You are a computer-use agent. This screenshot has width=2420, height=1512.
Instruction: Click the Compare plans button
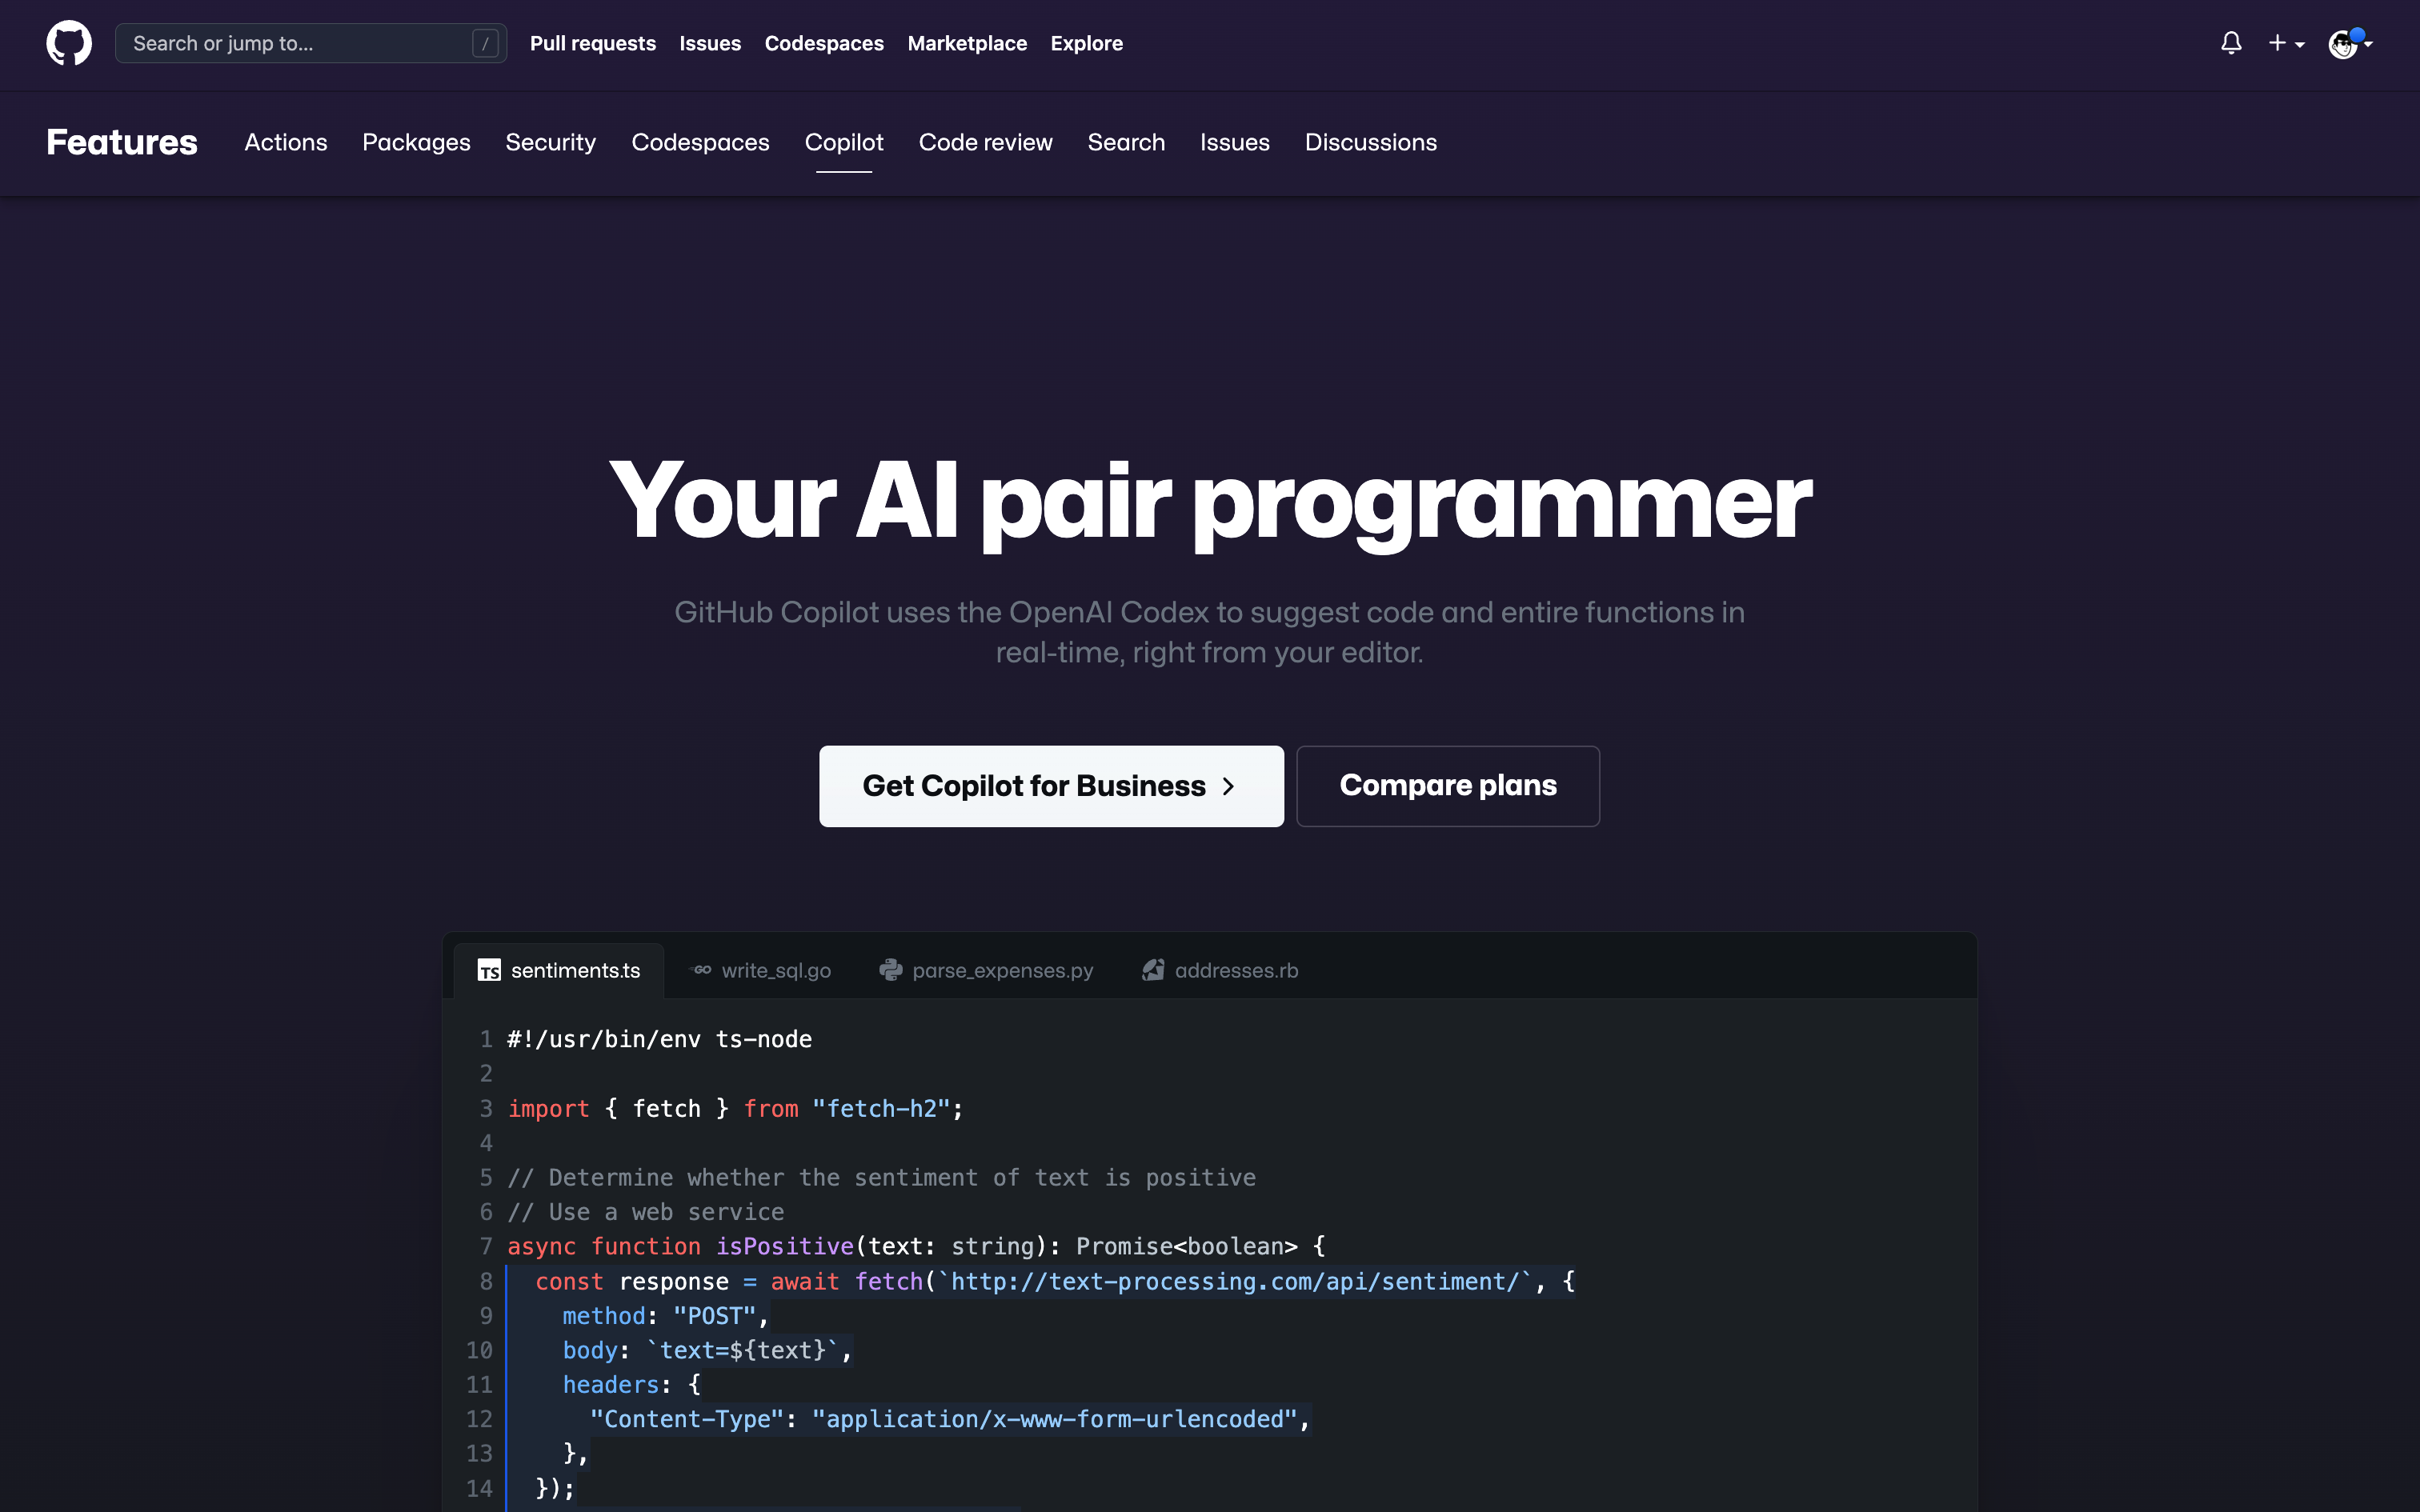1448,784
